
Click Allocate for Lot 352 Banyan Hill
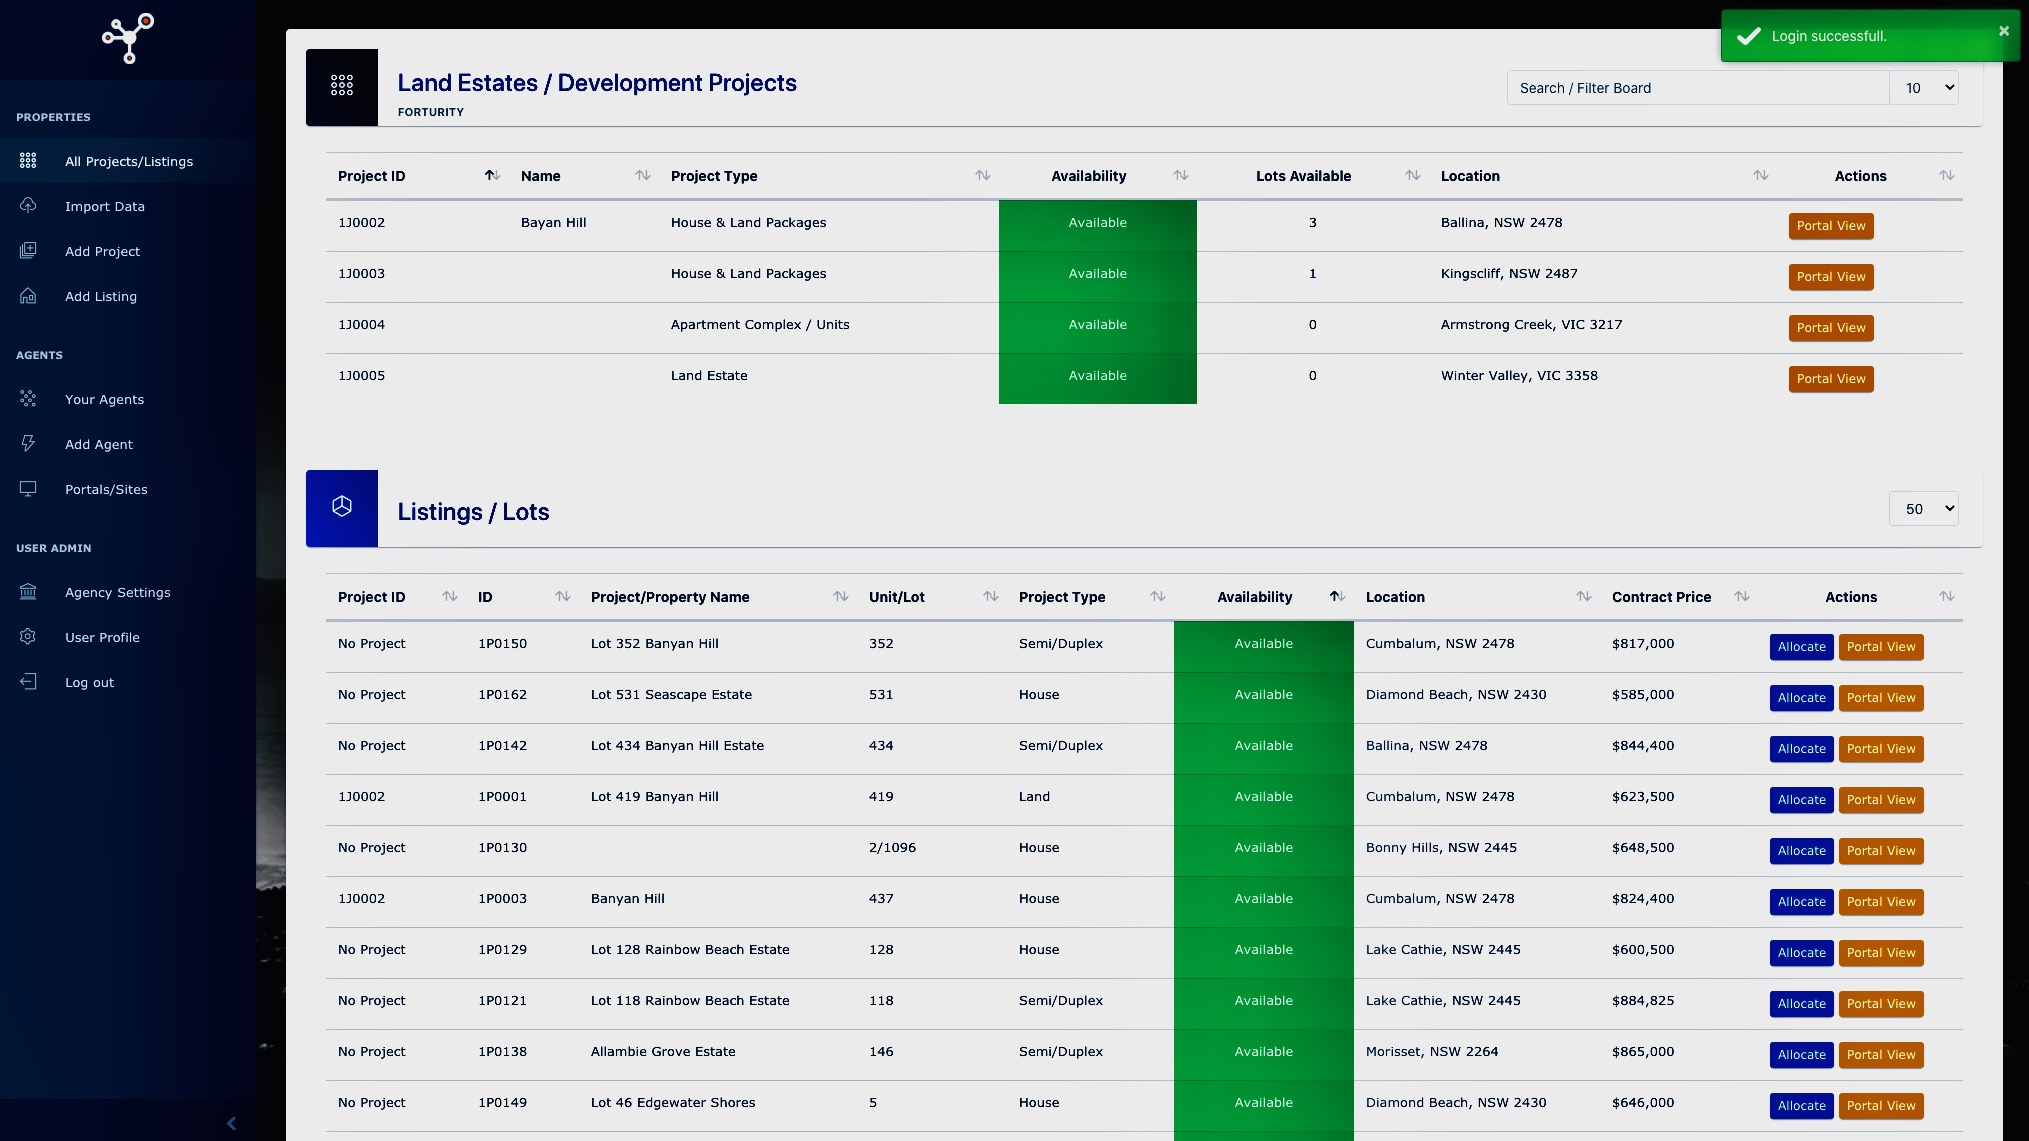1801,647
